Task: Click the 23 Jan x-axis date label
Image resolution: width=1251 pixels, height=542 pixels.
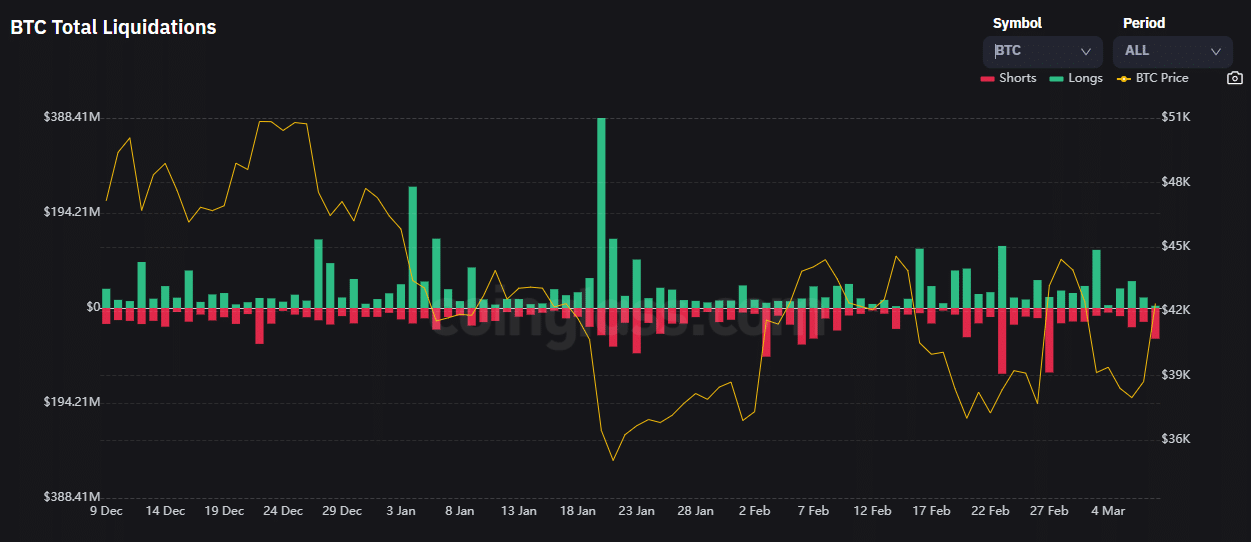Action: pos(636,511)
